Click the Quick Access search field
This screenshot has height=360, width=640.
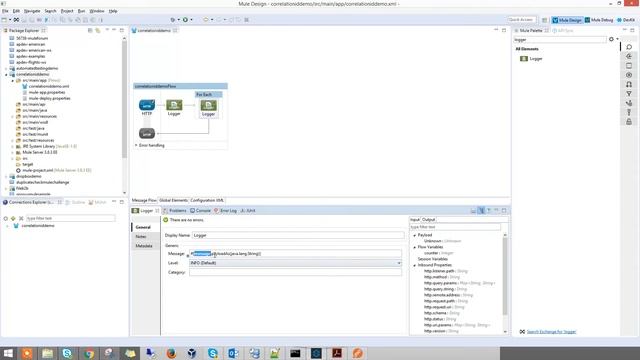pos(522,20)
